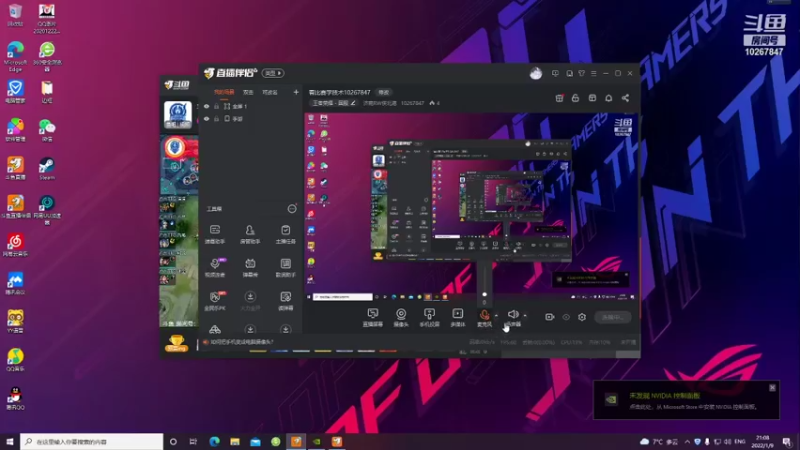Image resolution: width=800 pixels, height=450 pixels.
Task: Expand speaker options arrow
Action: [x=525, y=316]
